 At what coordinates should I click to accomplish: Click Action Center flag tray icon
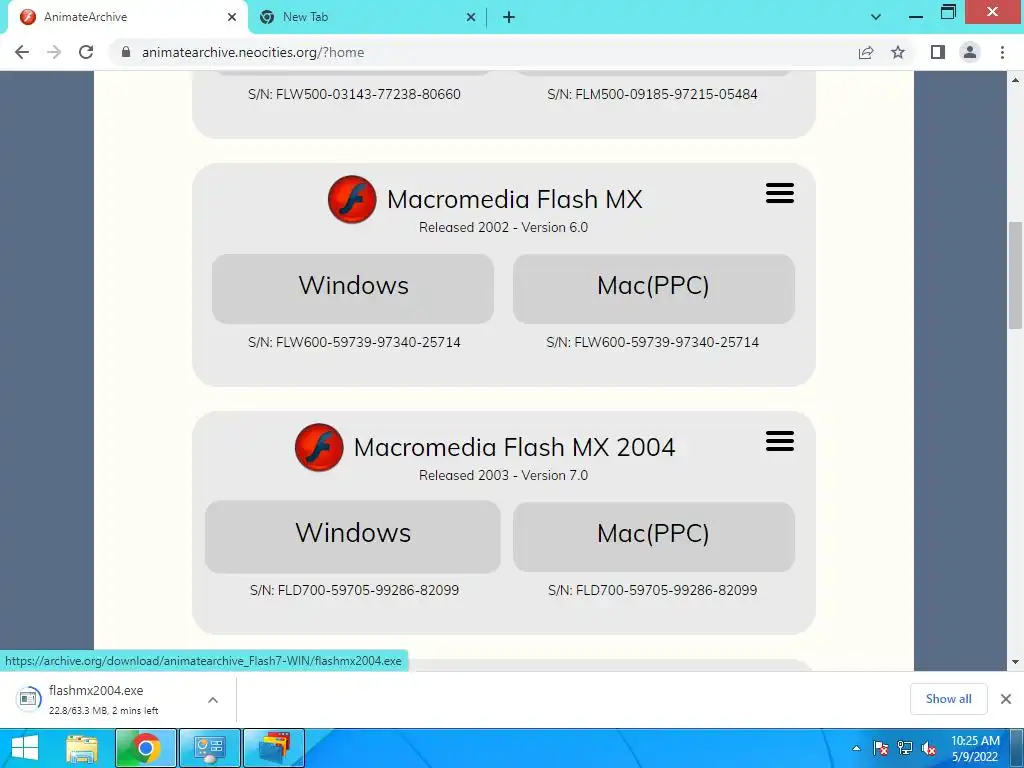881,748
